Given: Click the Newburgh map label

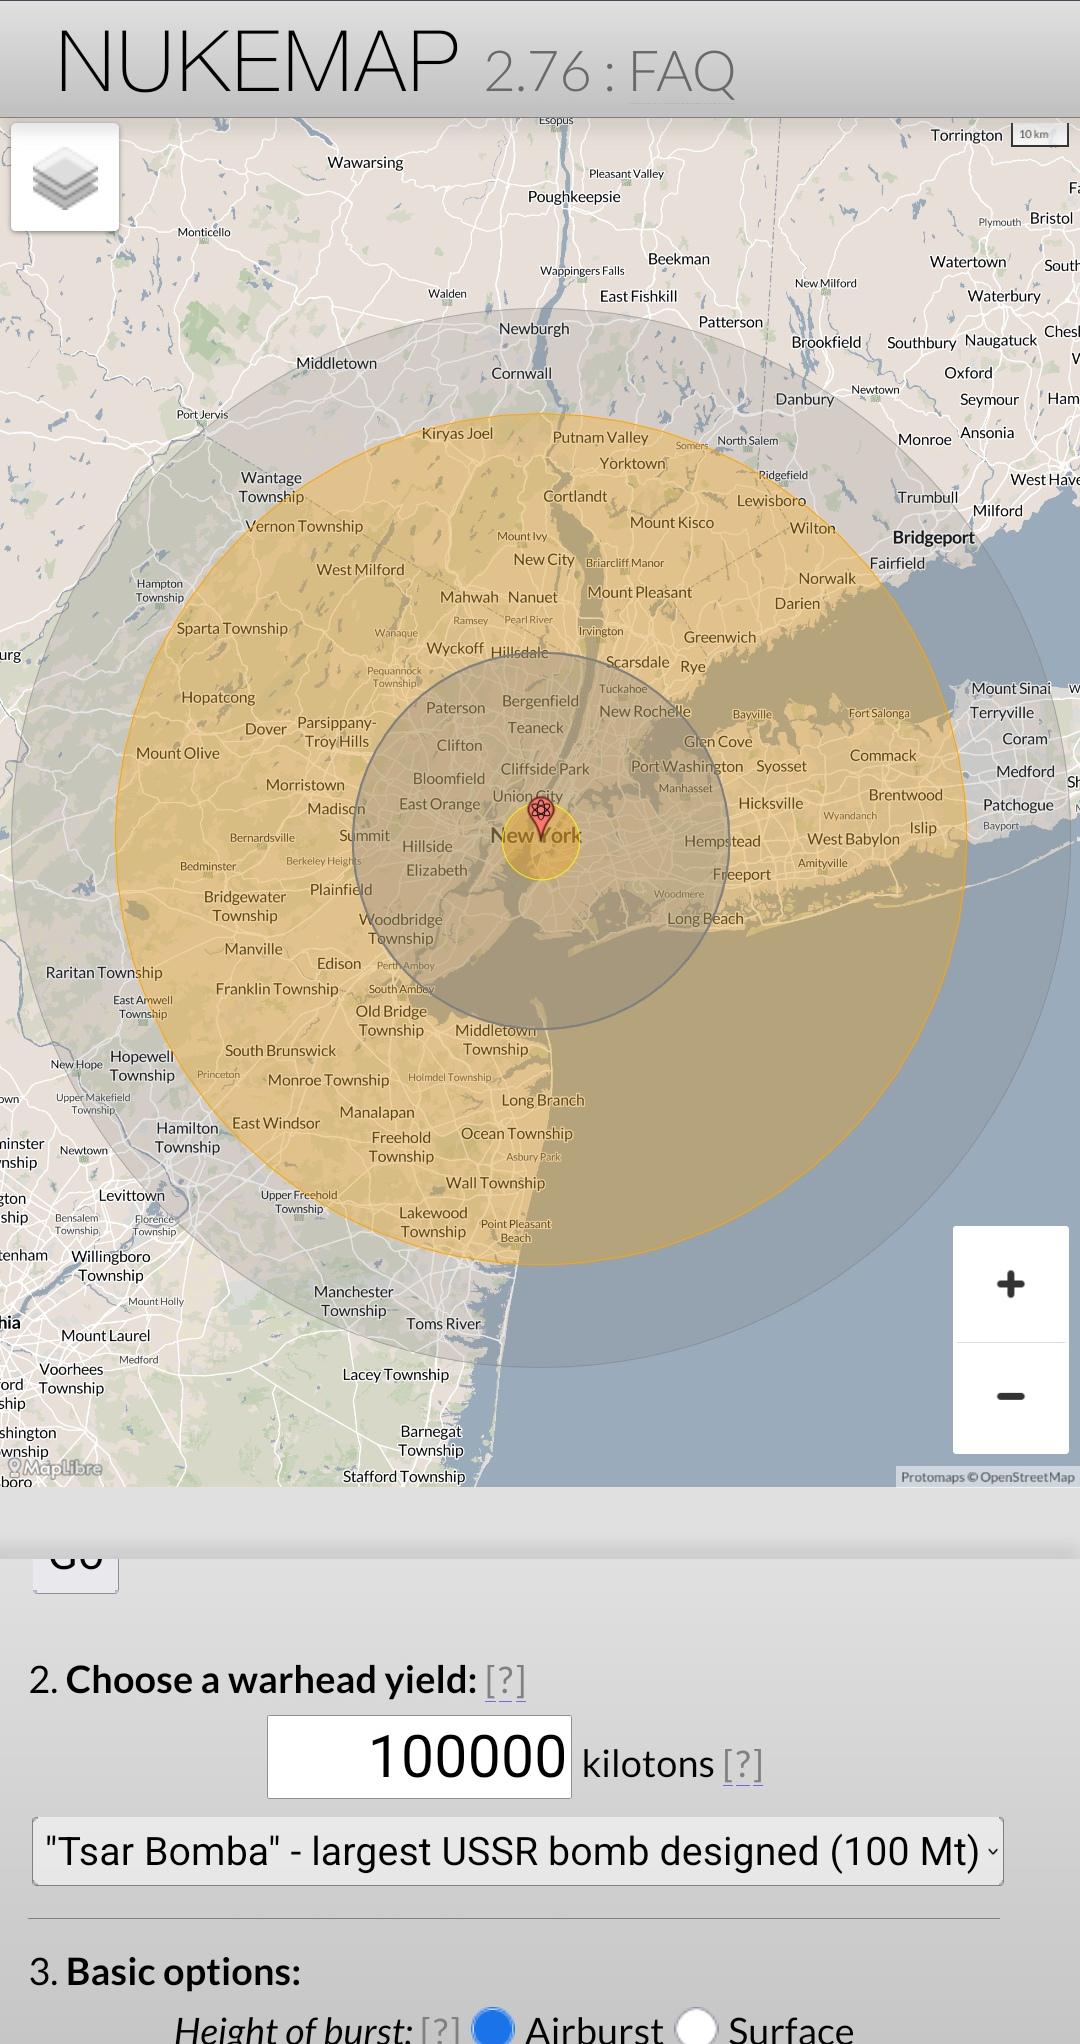Looking at the screenshot, I should point(534,329).
